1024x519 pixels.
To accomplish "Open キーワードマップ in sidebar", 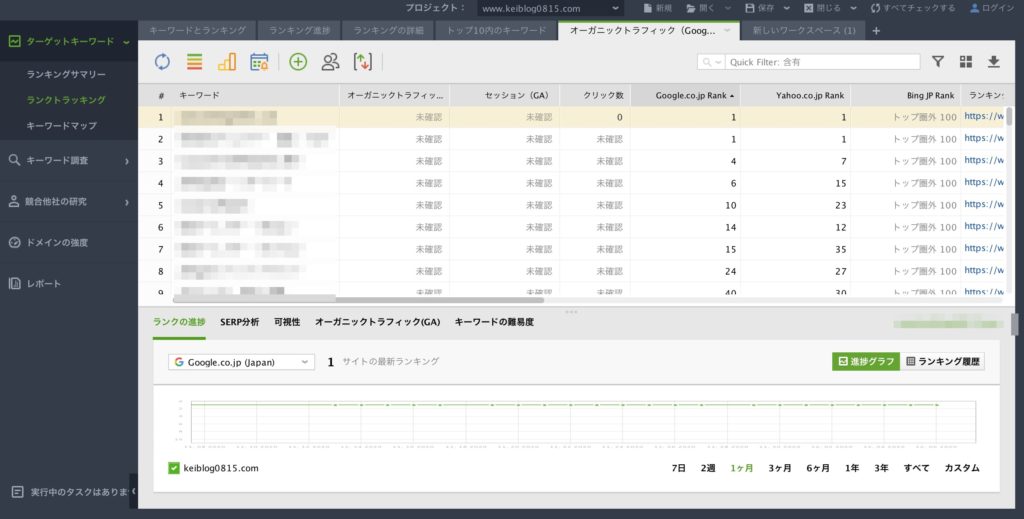I will click(61, 125).
